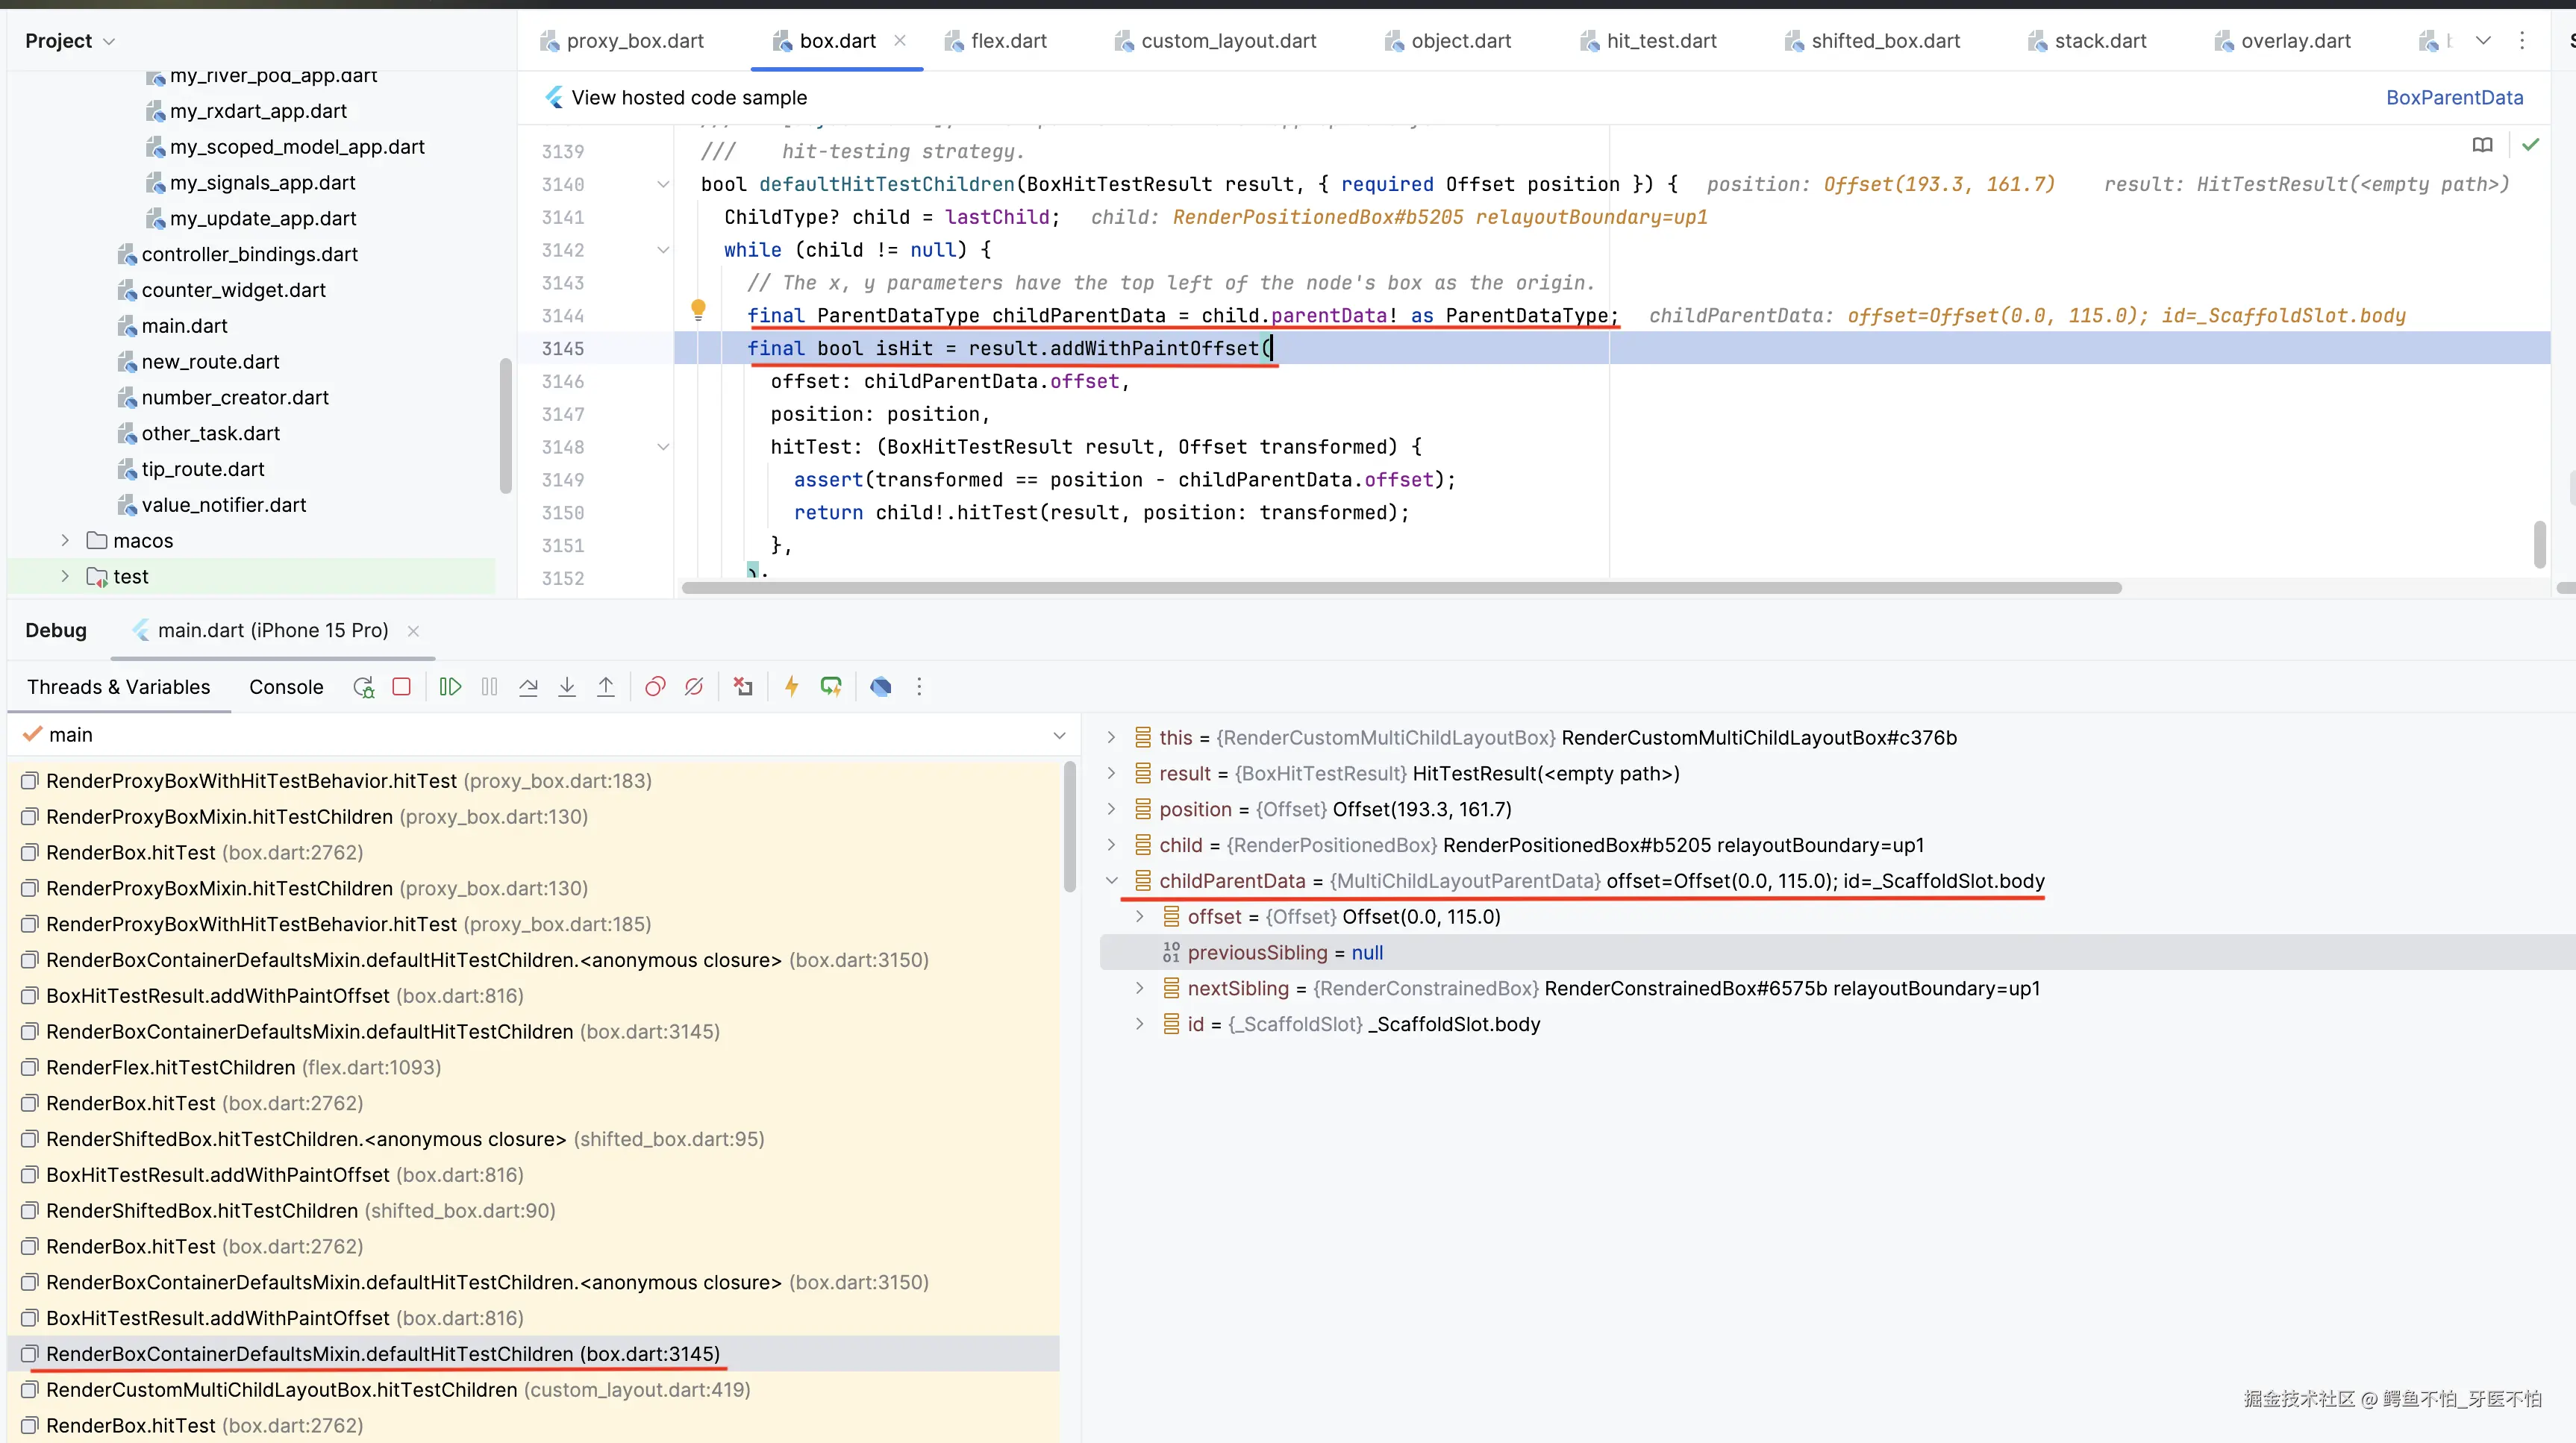Resume program execution
The width and height of the screenshot is (2576, 1443).
450,687
